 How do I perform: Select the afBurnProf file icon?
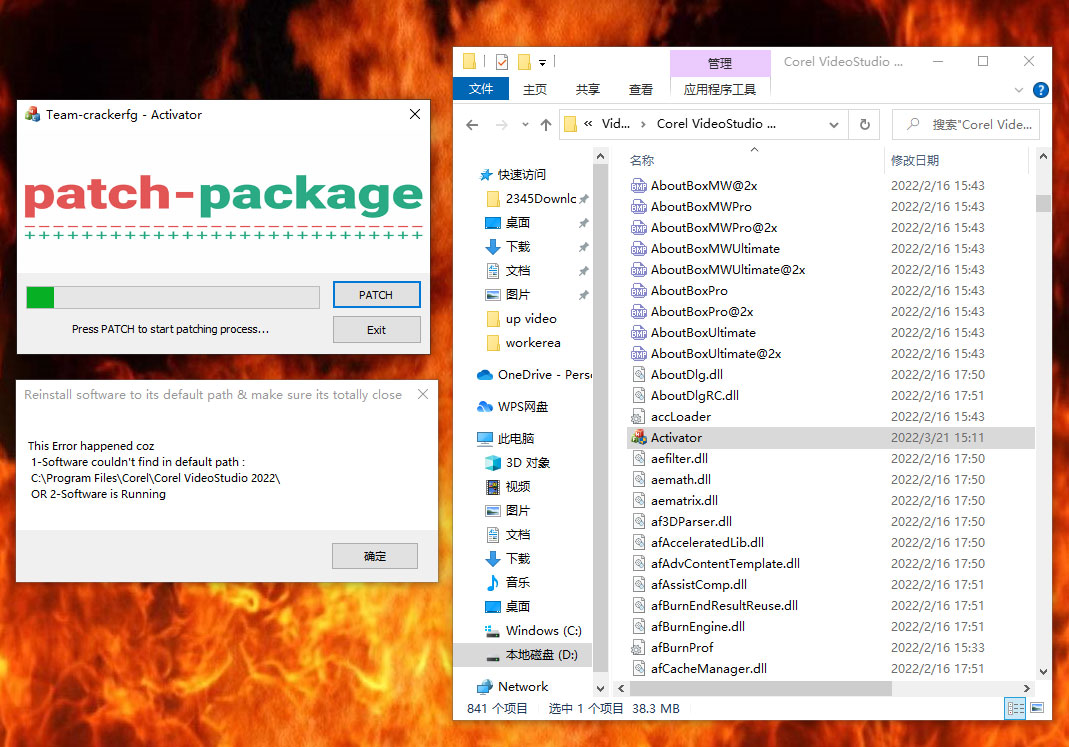(639, 647)
